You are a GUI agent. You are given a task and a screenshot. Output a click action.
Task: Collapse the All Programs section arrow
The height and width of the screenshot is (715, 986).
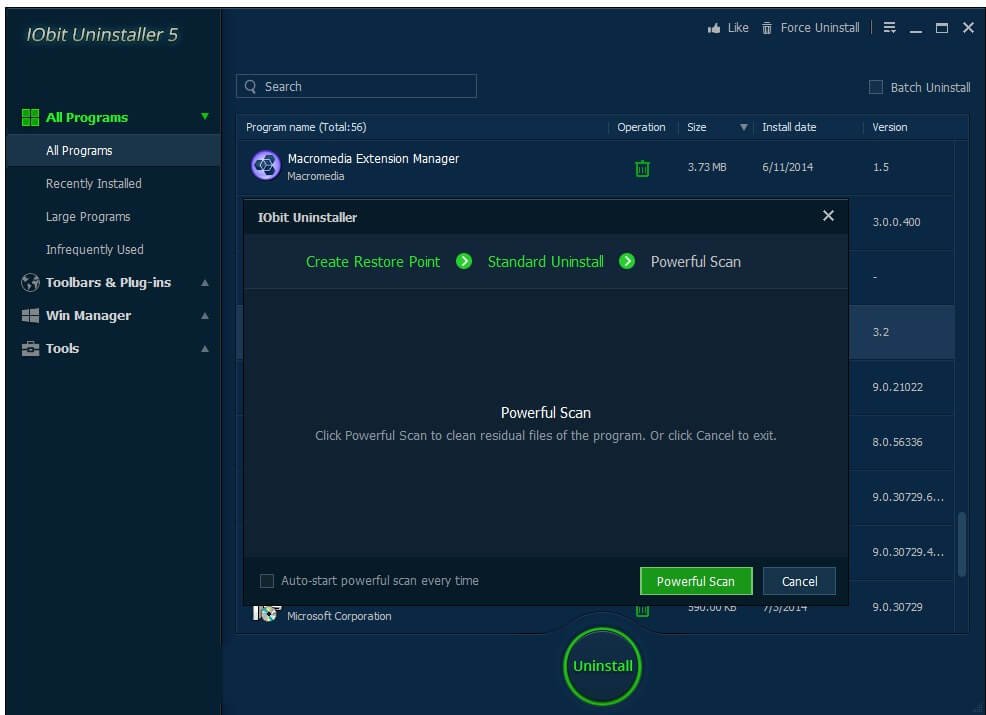coord(204,116)
